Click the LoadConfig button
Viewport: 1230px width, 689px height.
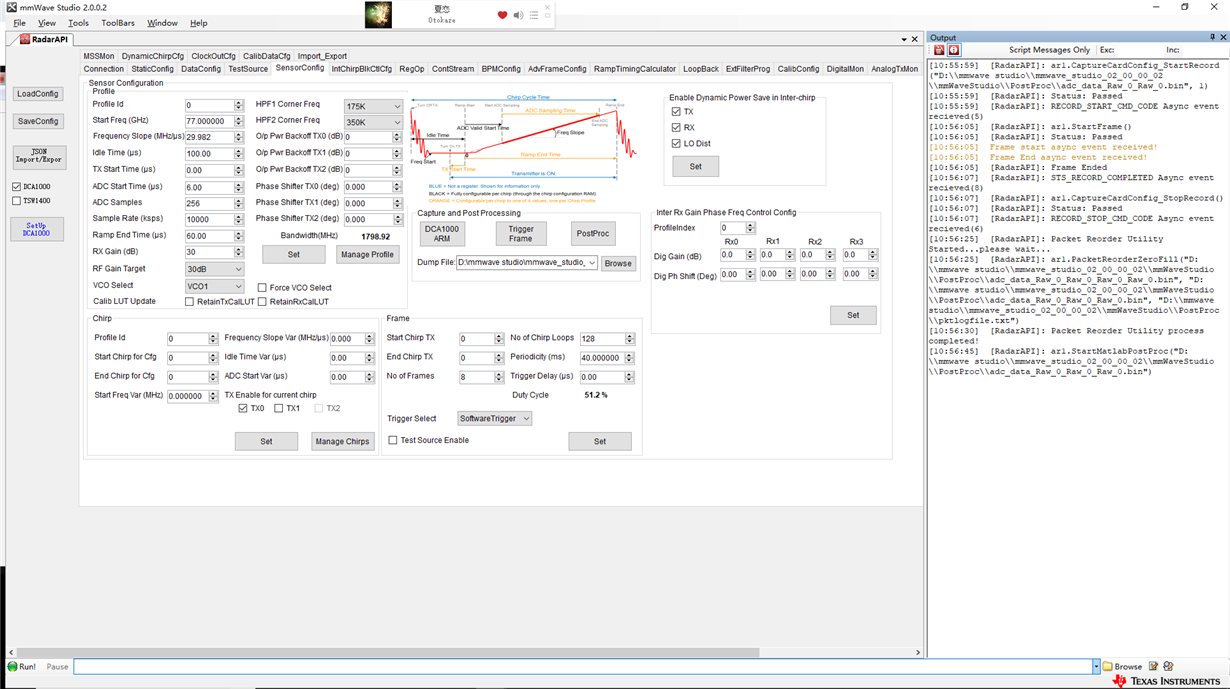pos(38,94)
